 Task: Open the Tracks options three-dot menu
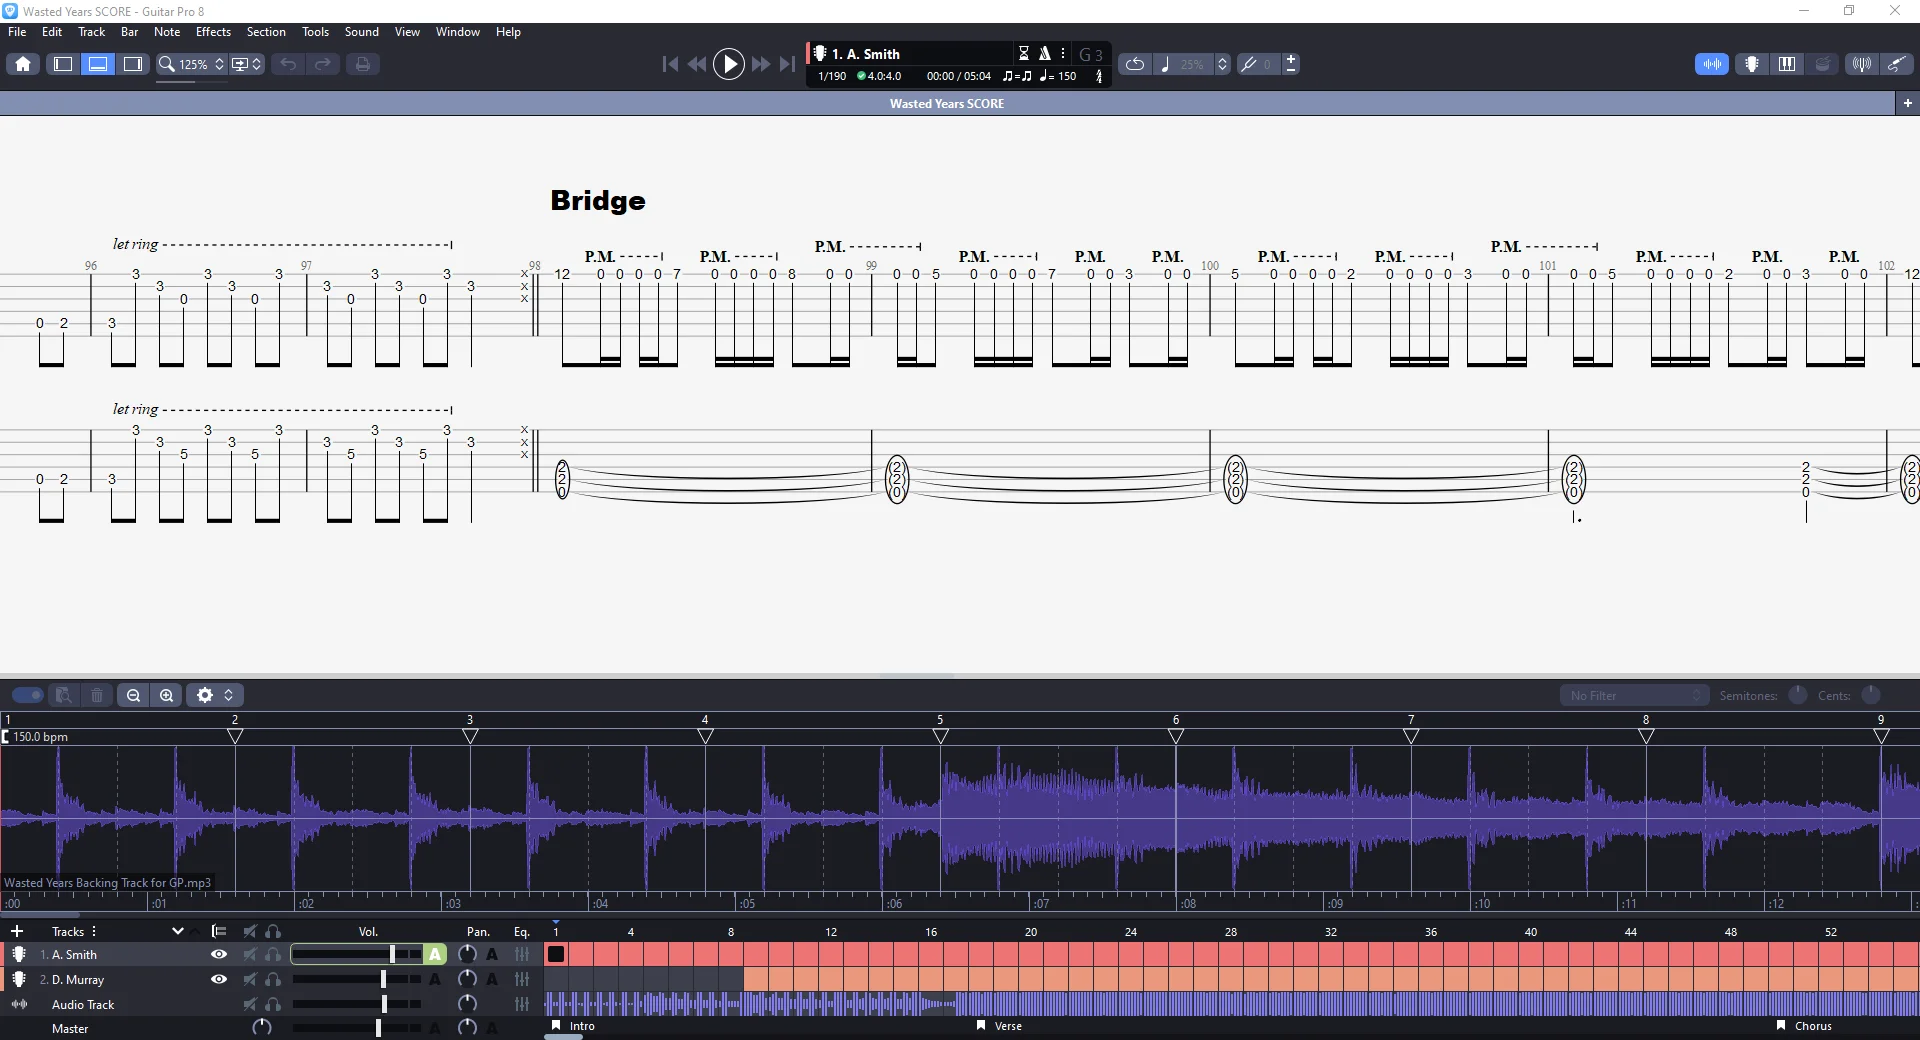coord(94,931)
